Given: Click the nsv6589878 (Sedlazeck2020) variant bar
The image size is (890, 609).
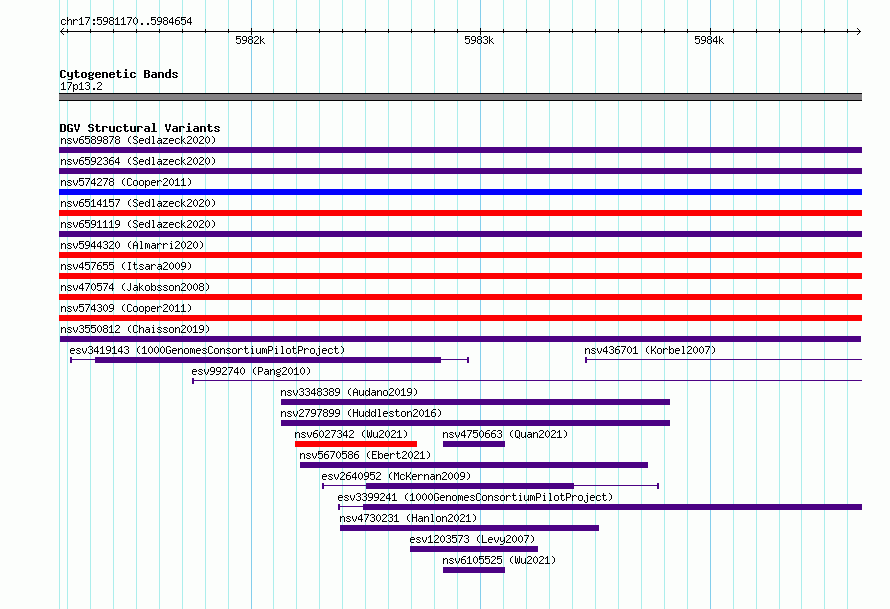Looking at the screenshot, I should point(460,150).
